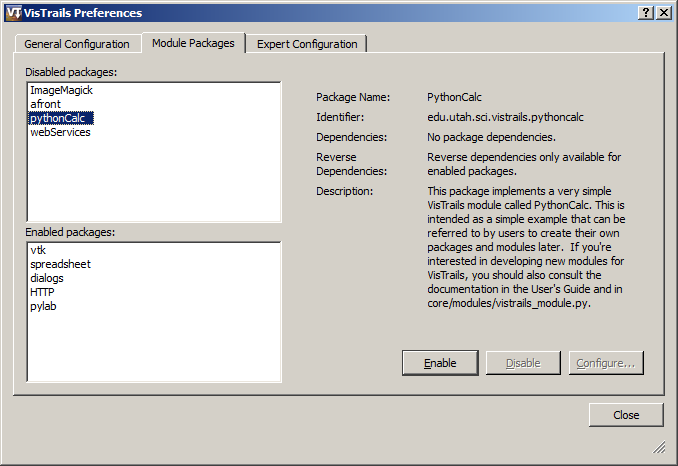Click the greyed-out Disable button
This screenshot has height=466, width=678.
pyautogui.click(x=523, y=363)
